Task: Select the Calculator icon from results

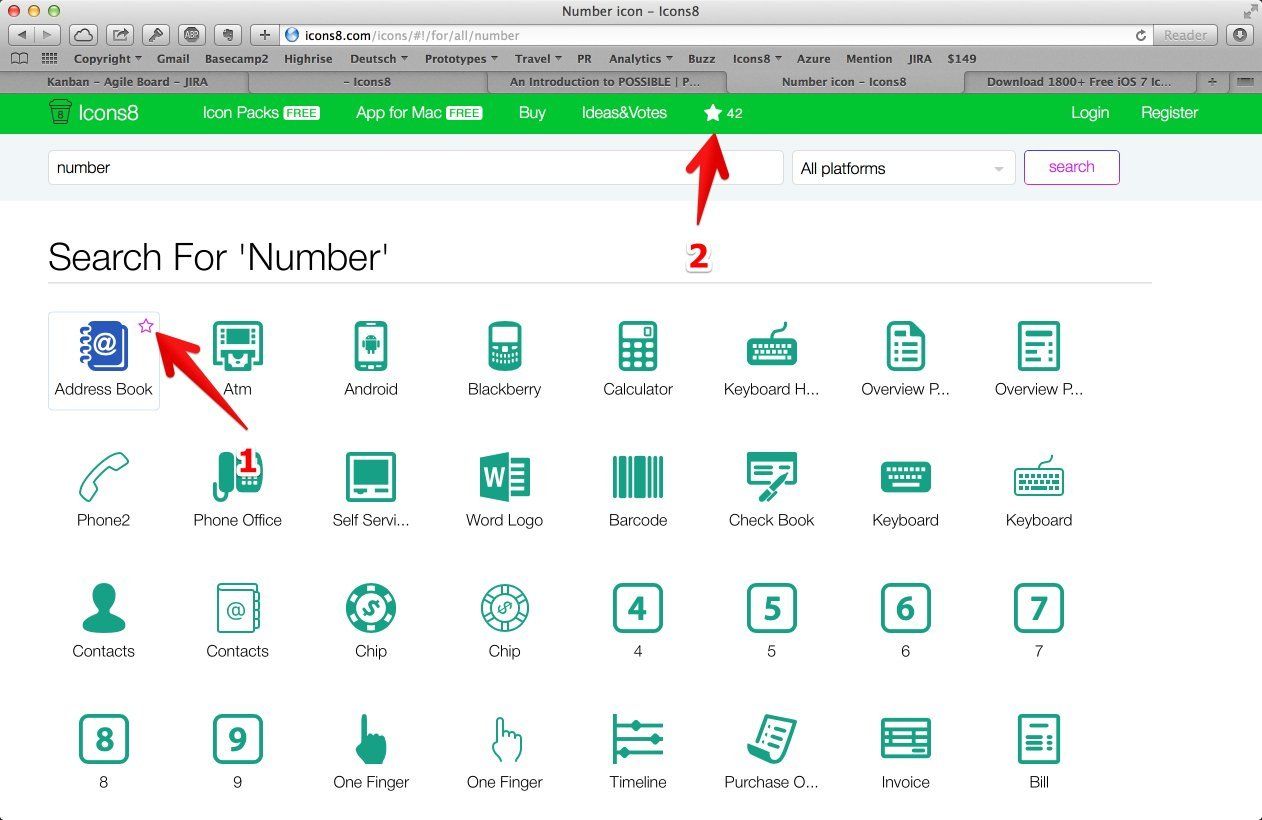Action: (x=637, y=346)
